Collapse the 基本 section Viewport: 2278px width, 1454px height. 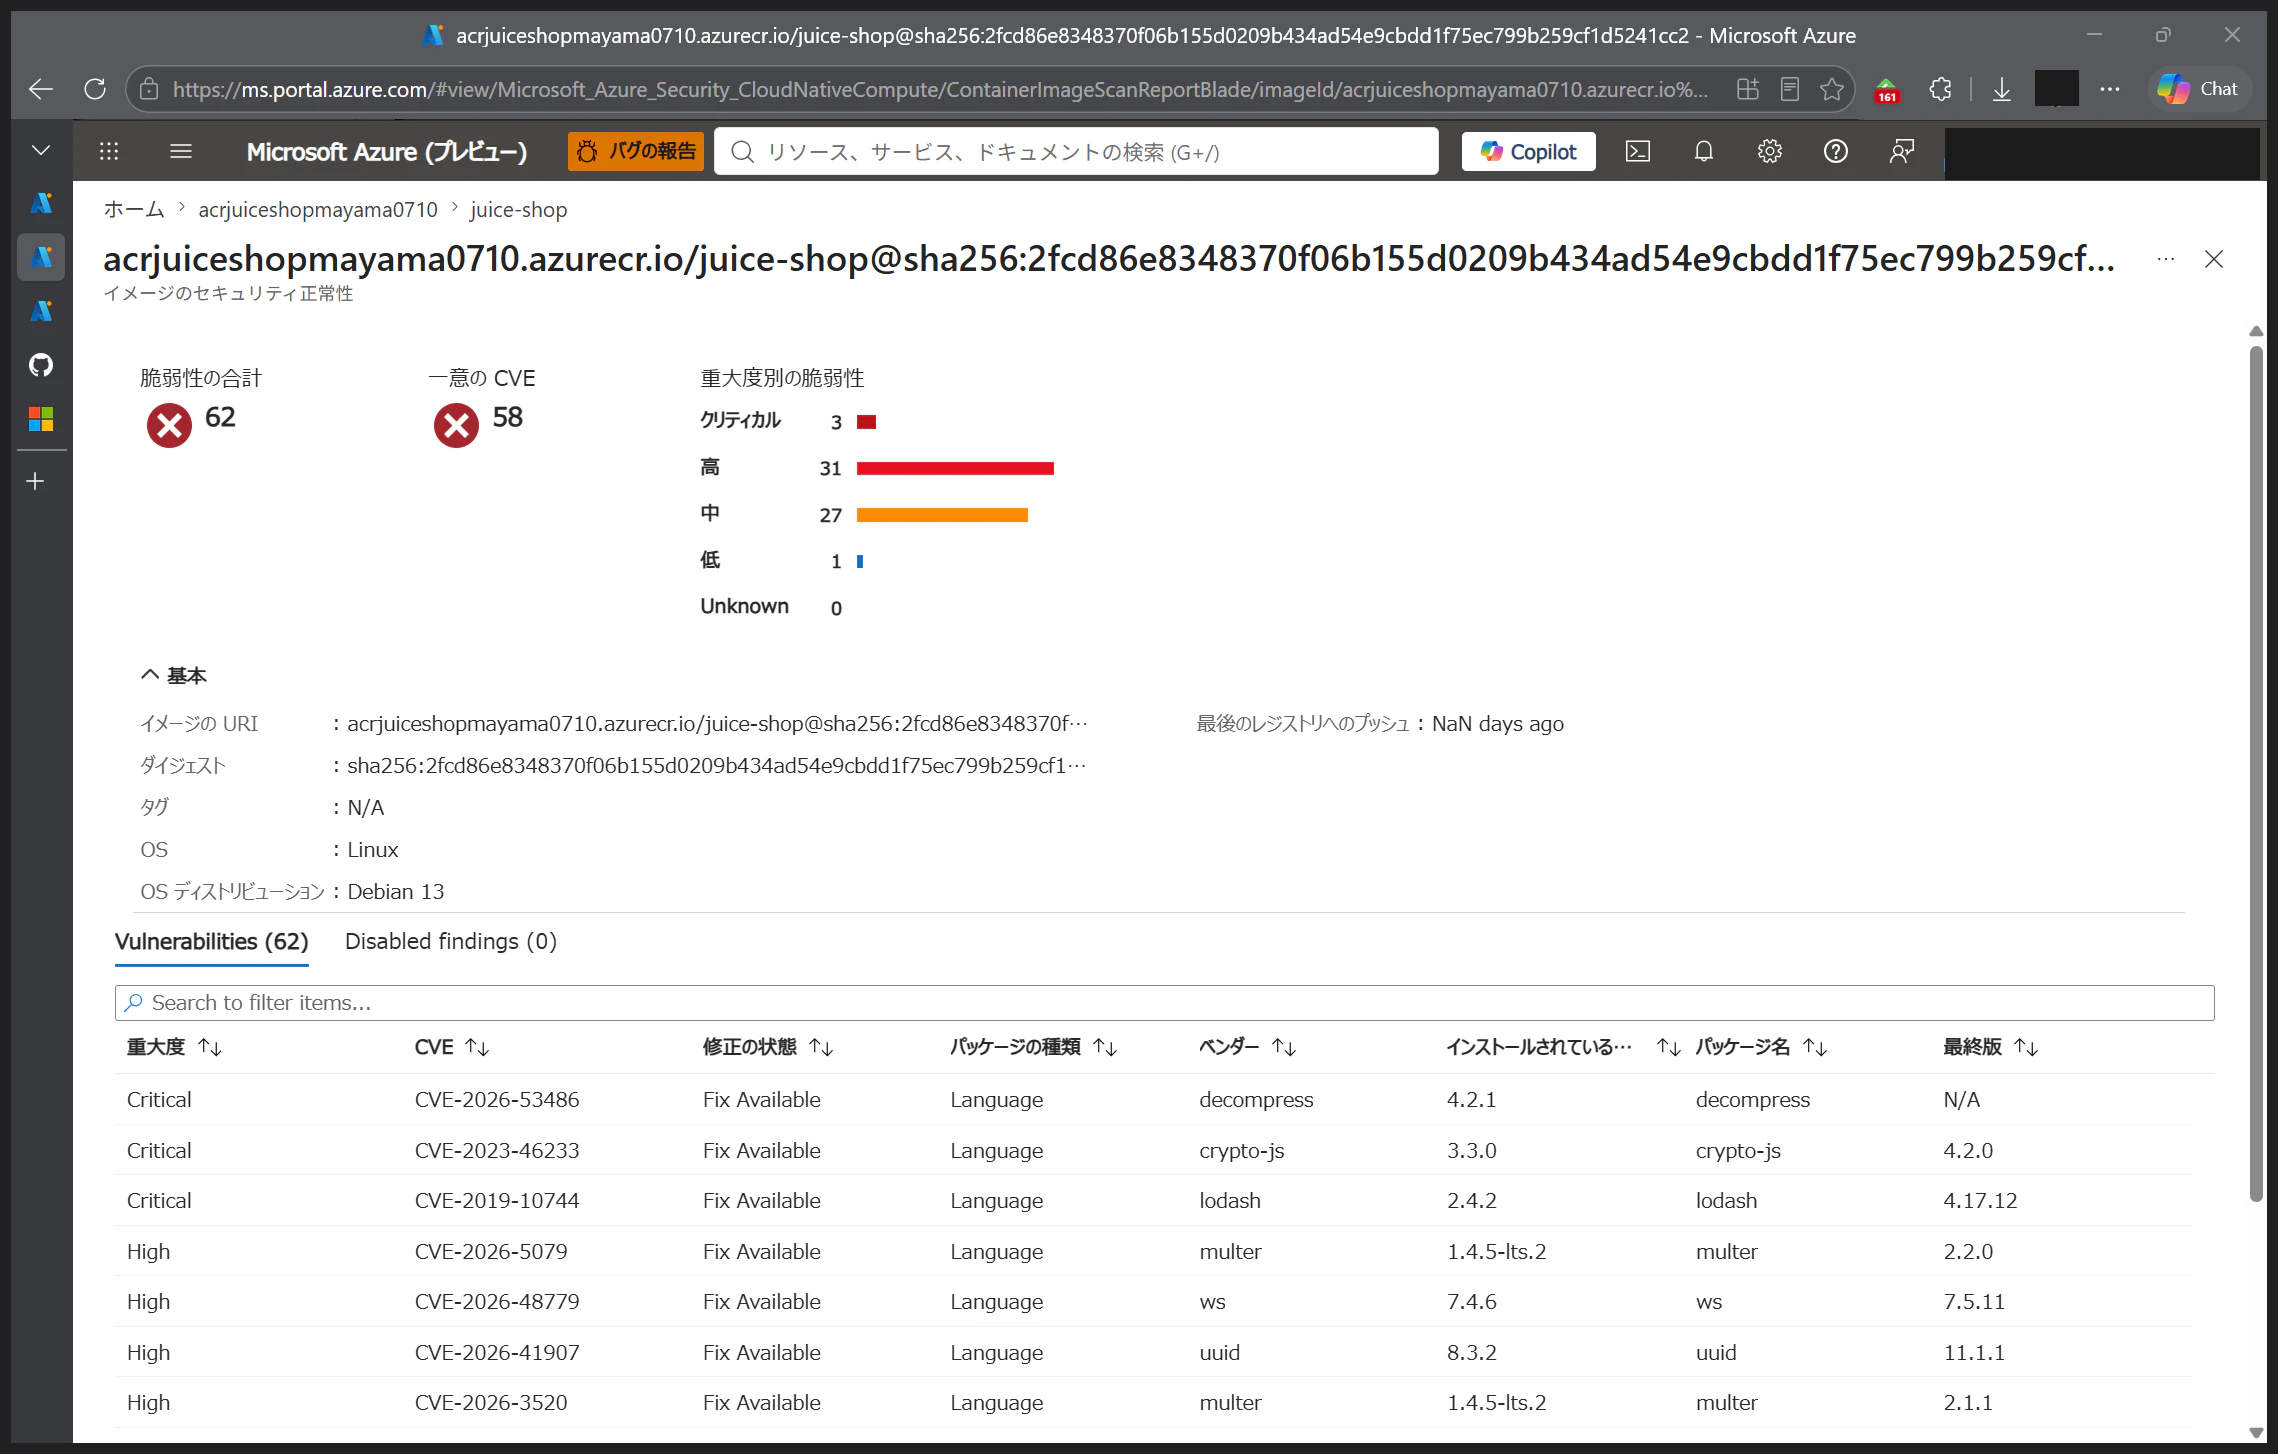[174, 675]
